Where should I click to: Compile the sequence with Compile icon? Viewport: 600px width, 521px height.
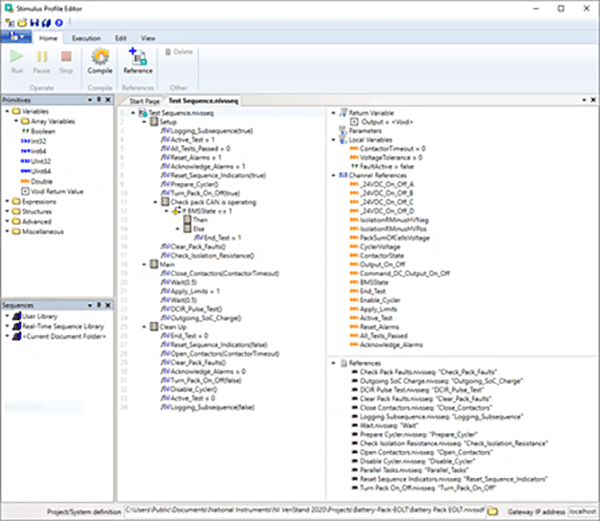(x=100, y=61)
